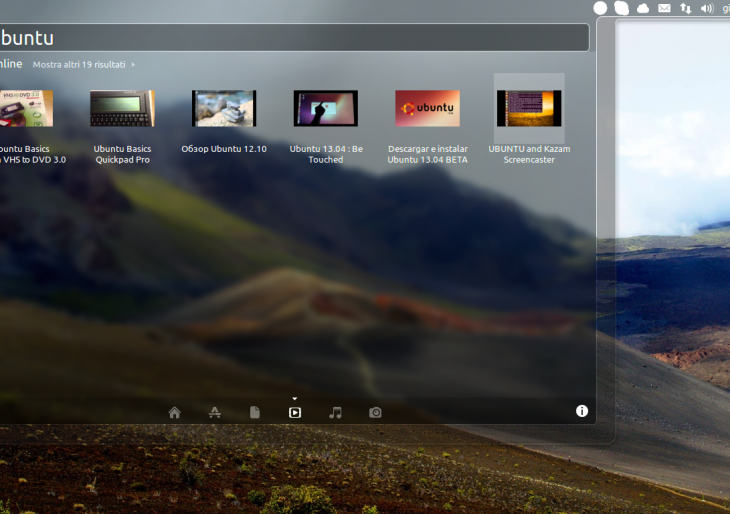Image resolution: width=730 pixels, height=514 pixels.
Task: Switch to the Photos lens camera icon
Action: coord(375,413)
